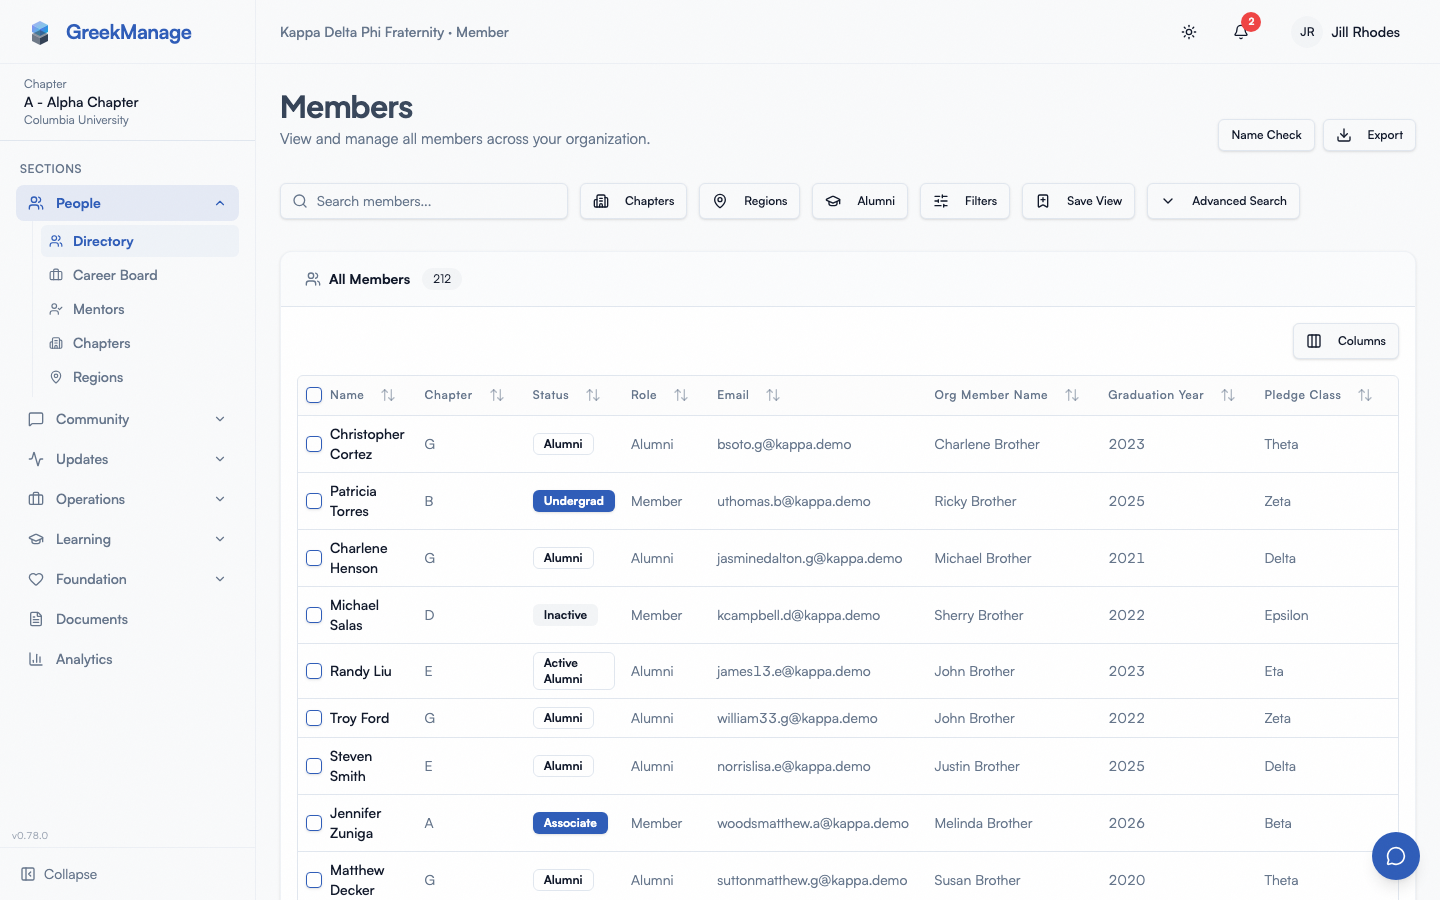
Task: Click the Name Check button
Action: (x=1266, y=135)
